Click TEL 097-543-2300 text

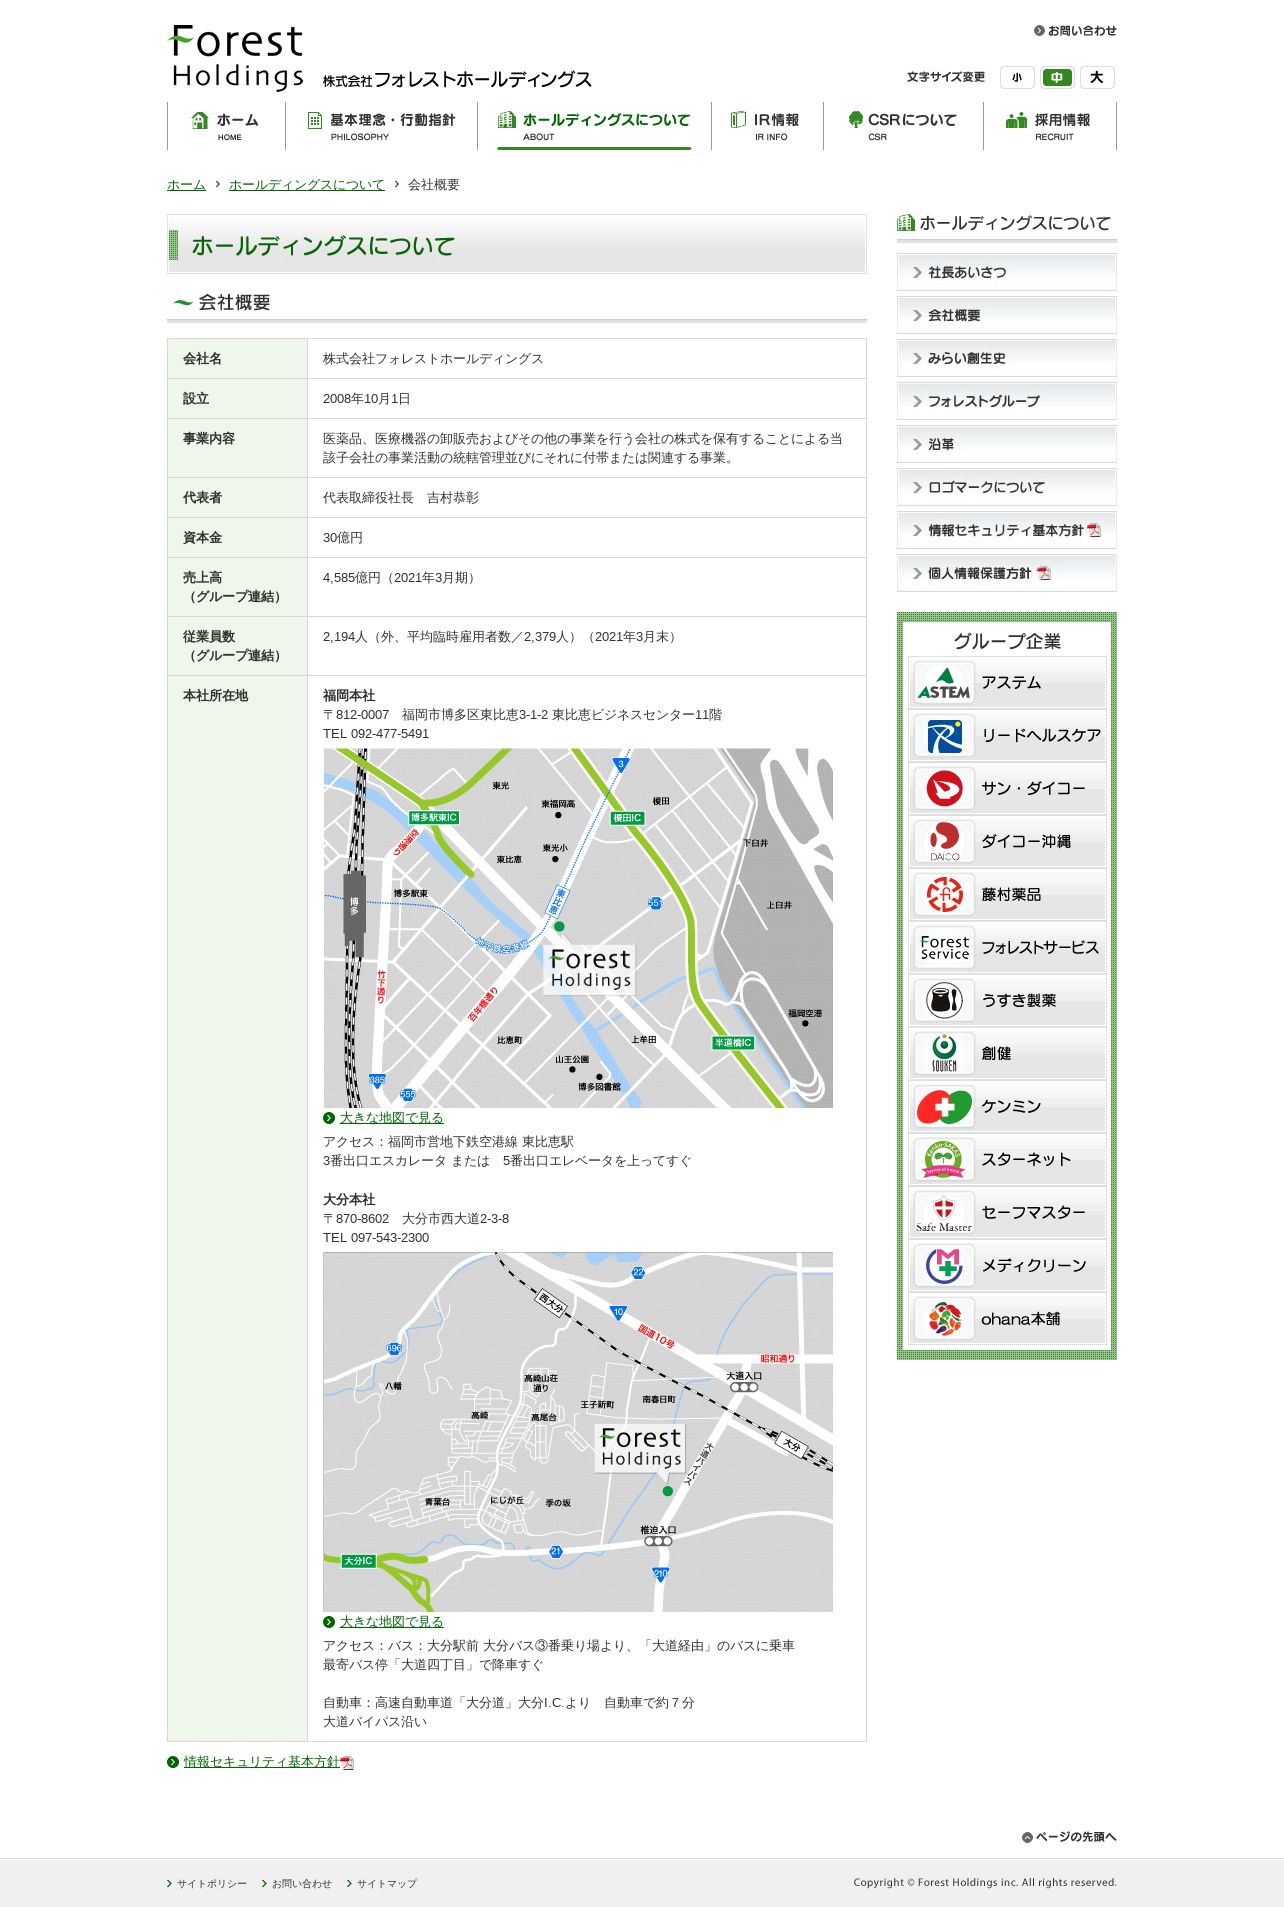pos(376,1238)
